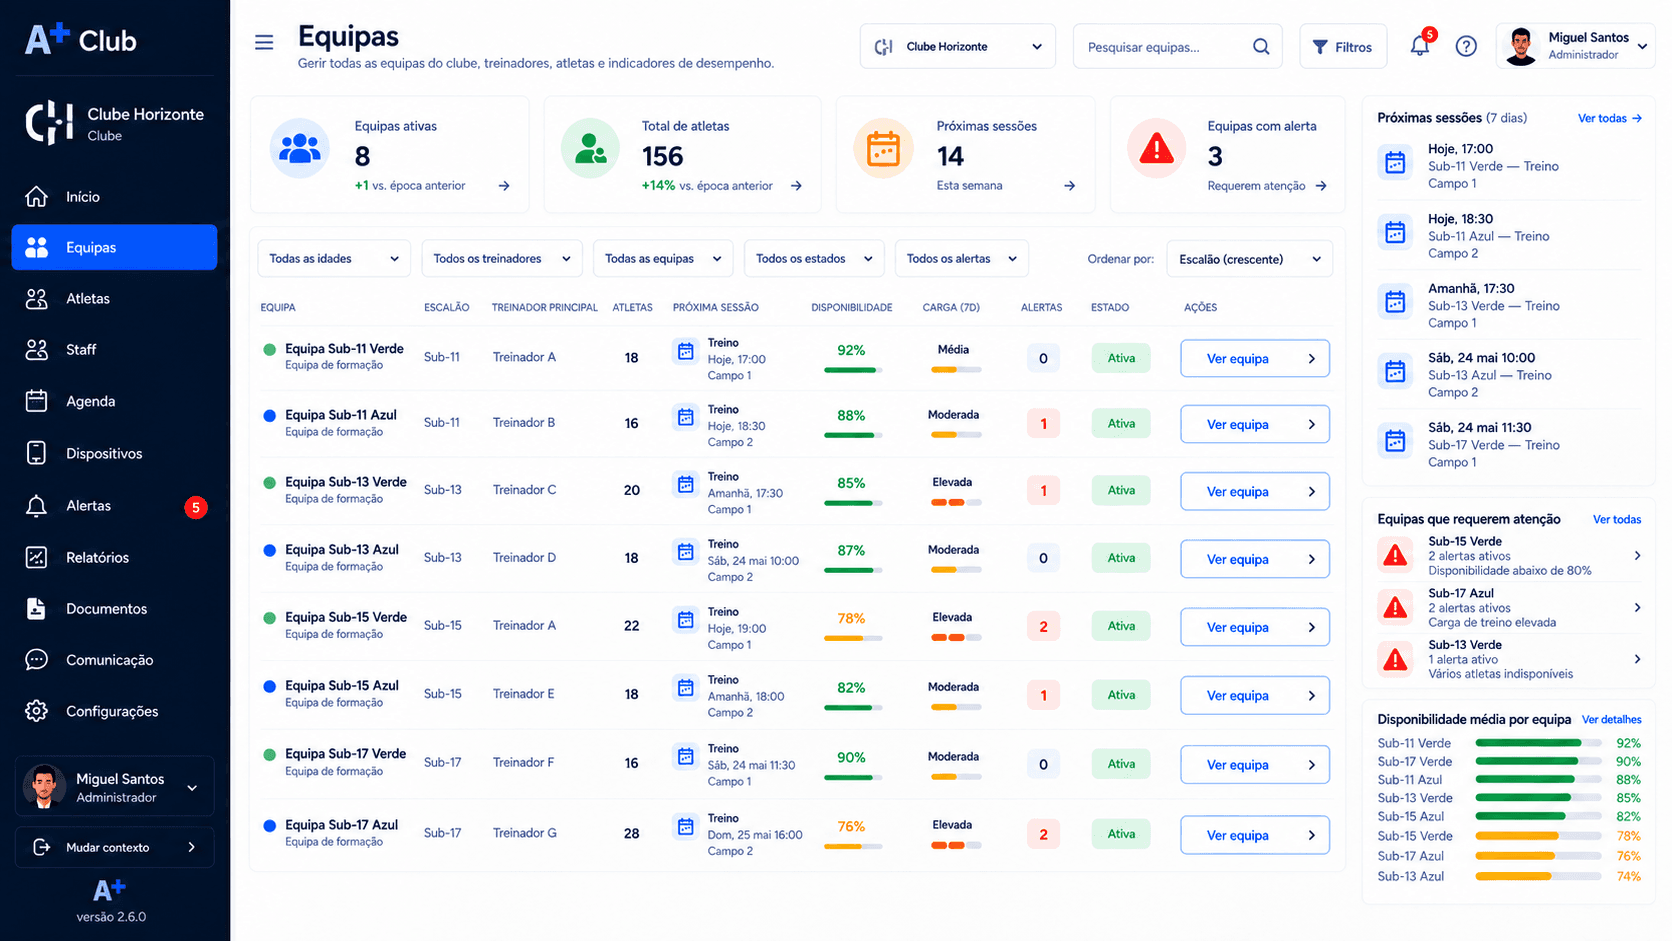The image size is (1672, 941).
Task: Click Ver todas link in Próximas sessões
Action: point(1610,118)
